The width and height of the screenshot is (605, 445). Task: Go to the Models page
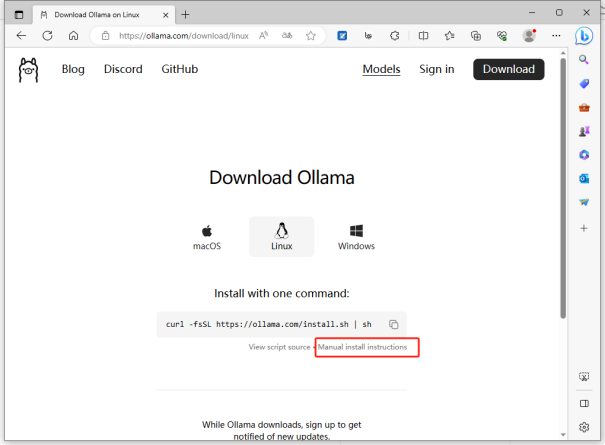click(x=382, y=69)
